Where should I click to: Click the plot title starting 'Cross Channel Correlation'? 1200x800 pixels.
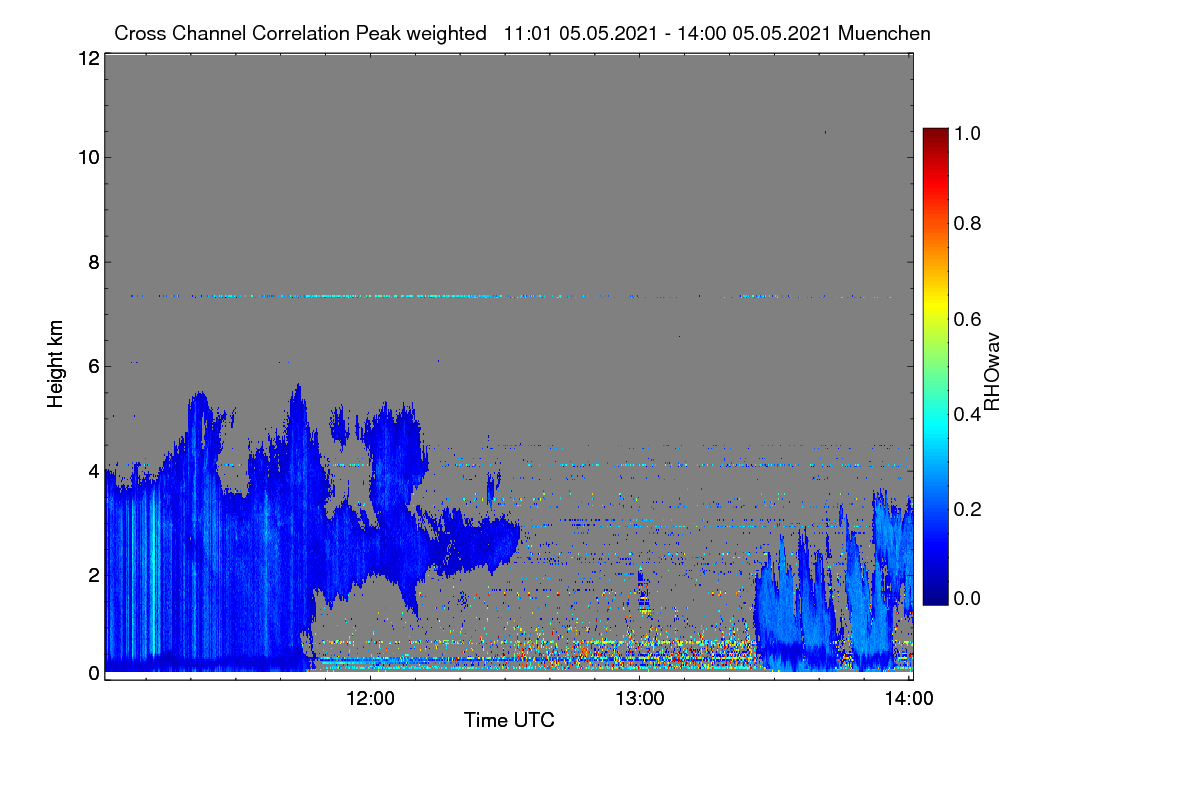[x=522, y=33]
